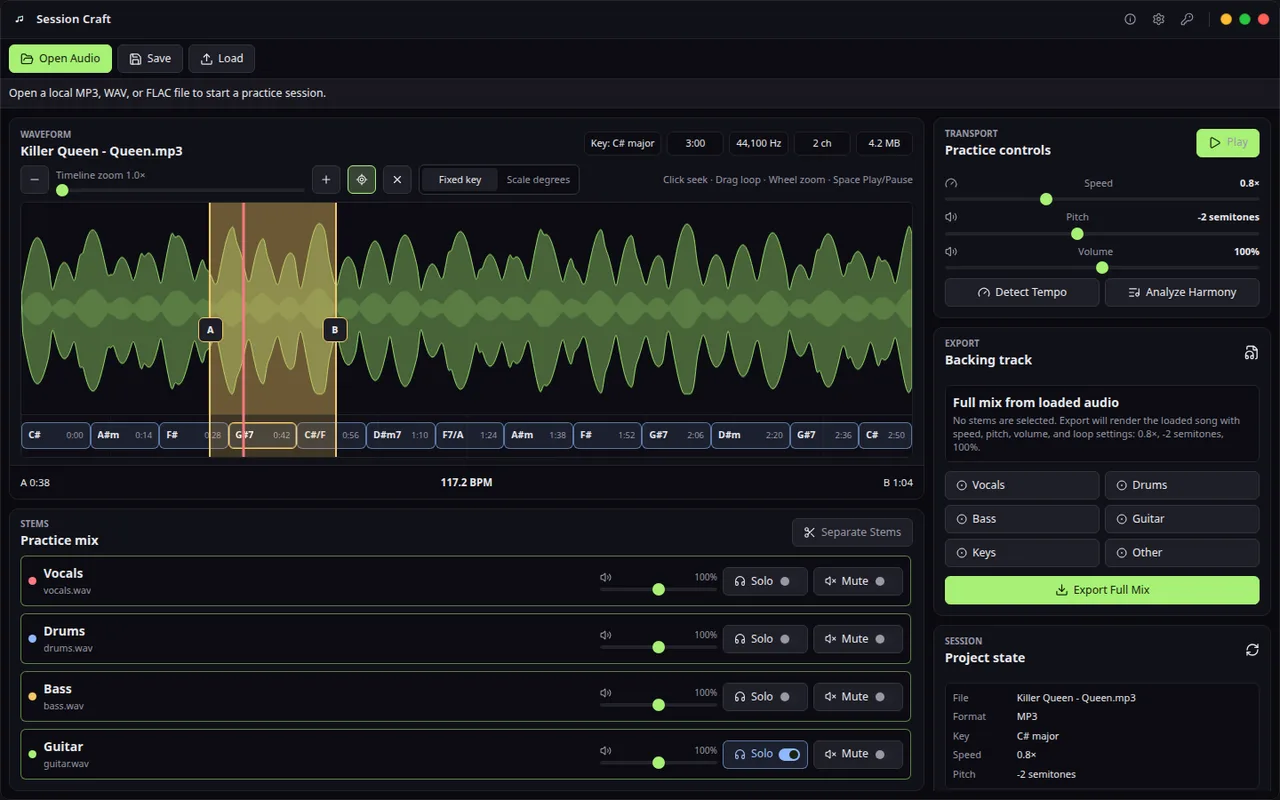Screen dimensions: 1280x800
Task: Click Export Full Mix button
Action: 1102,590
